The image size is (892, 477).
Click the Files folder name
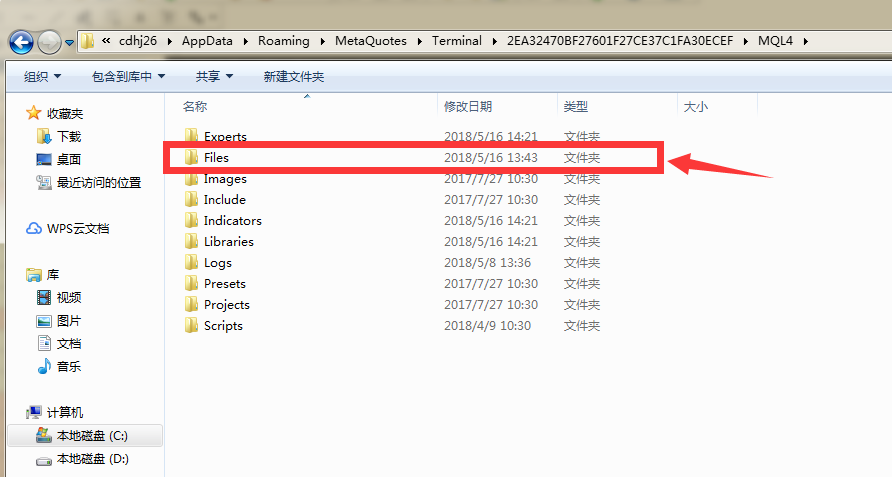tap(216, 158)
